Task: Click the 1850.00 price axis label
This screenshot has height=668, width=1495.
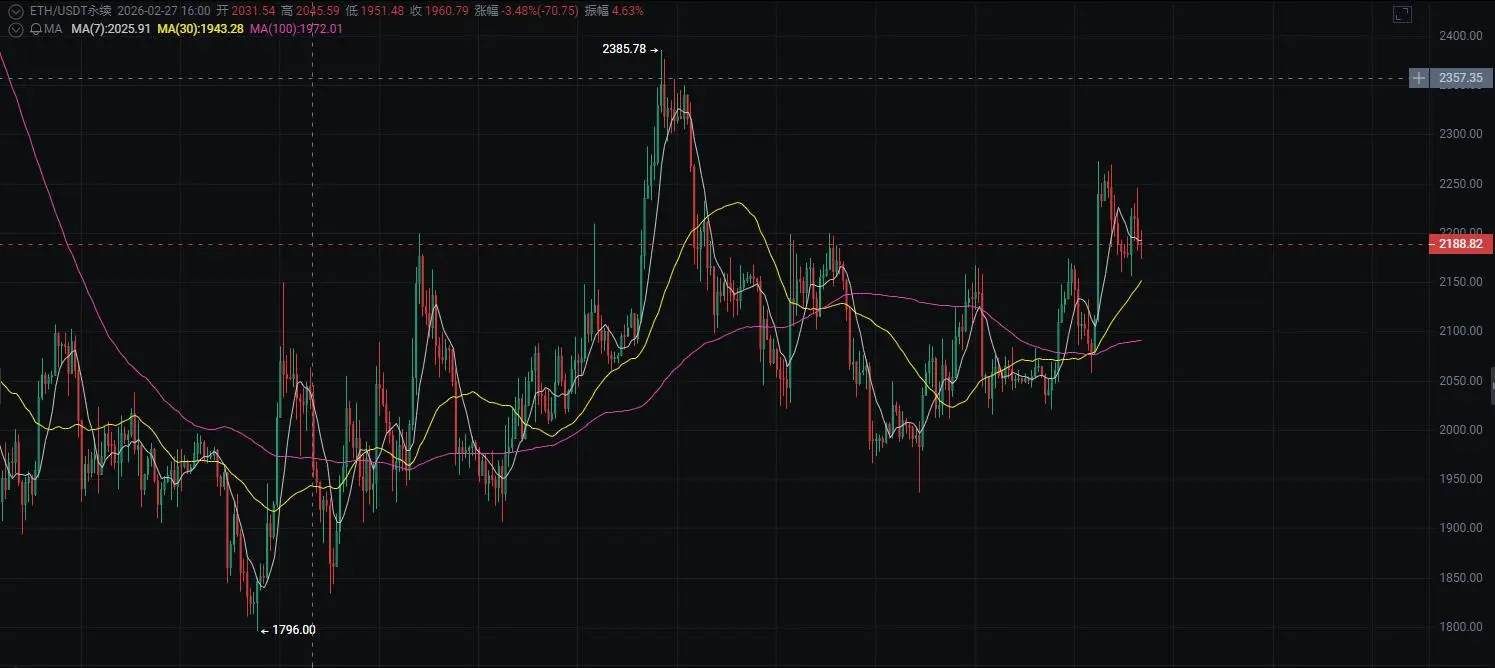Action: [1460, 578]
